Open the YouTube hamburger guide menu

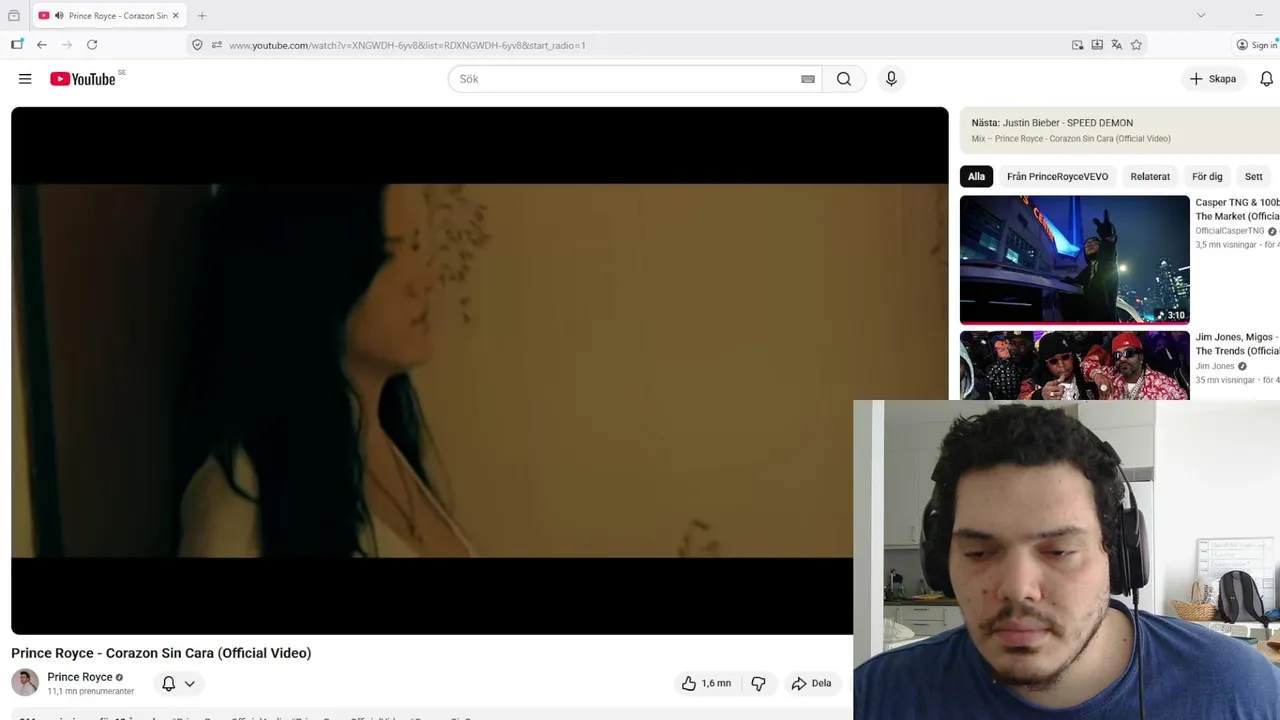[x=25, y=79]
